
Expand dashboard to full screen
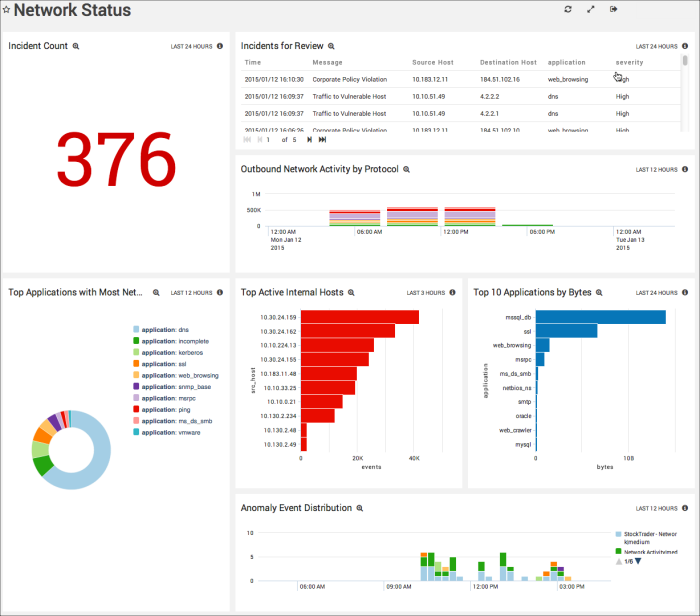tap(591, 9)
